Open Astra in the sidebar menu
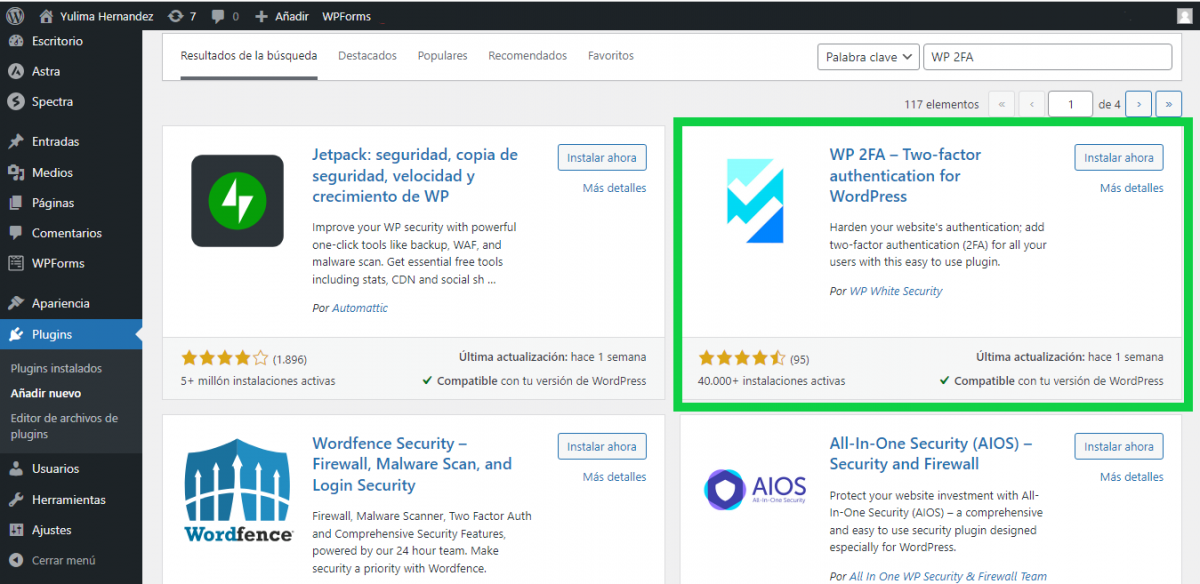Viewport: 1200px width, 584px height. coord(45,72)
